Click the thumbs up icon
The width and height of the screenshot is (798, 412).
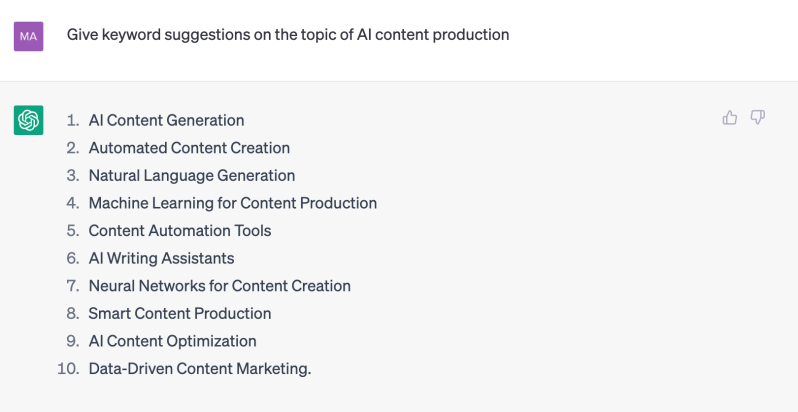point(729,118)
